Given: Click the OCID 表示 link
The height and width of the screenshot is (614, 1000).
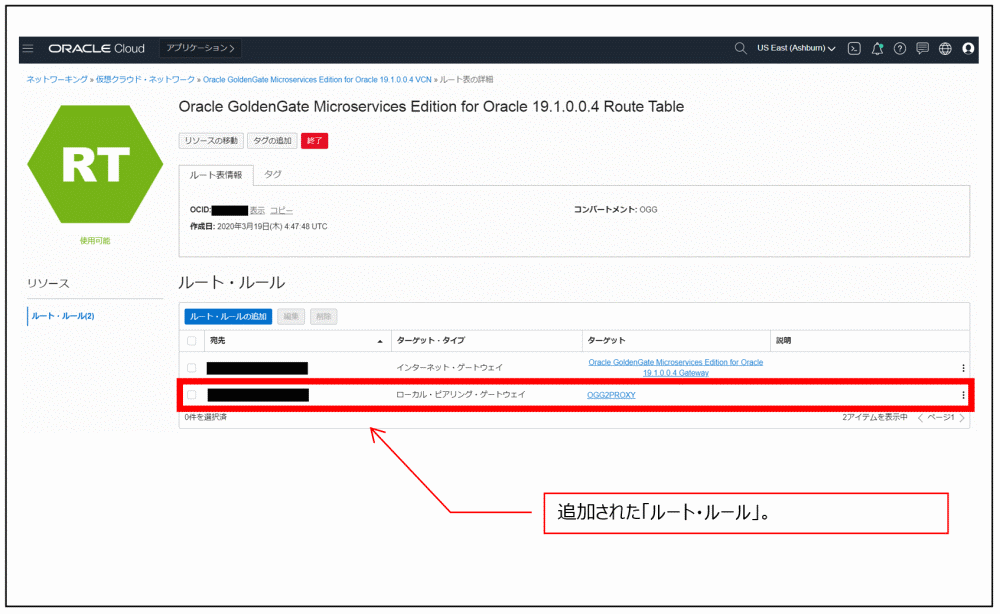Looking at the screenshot, I should click(257, 210).
